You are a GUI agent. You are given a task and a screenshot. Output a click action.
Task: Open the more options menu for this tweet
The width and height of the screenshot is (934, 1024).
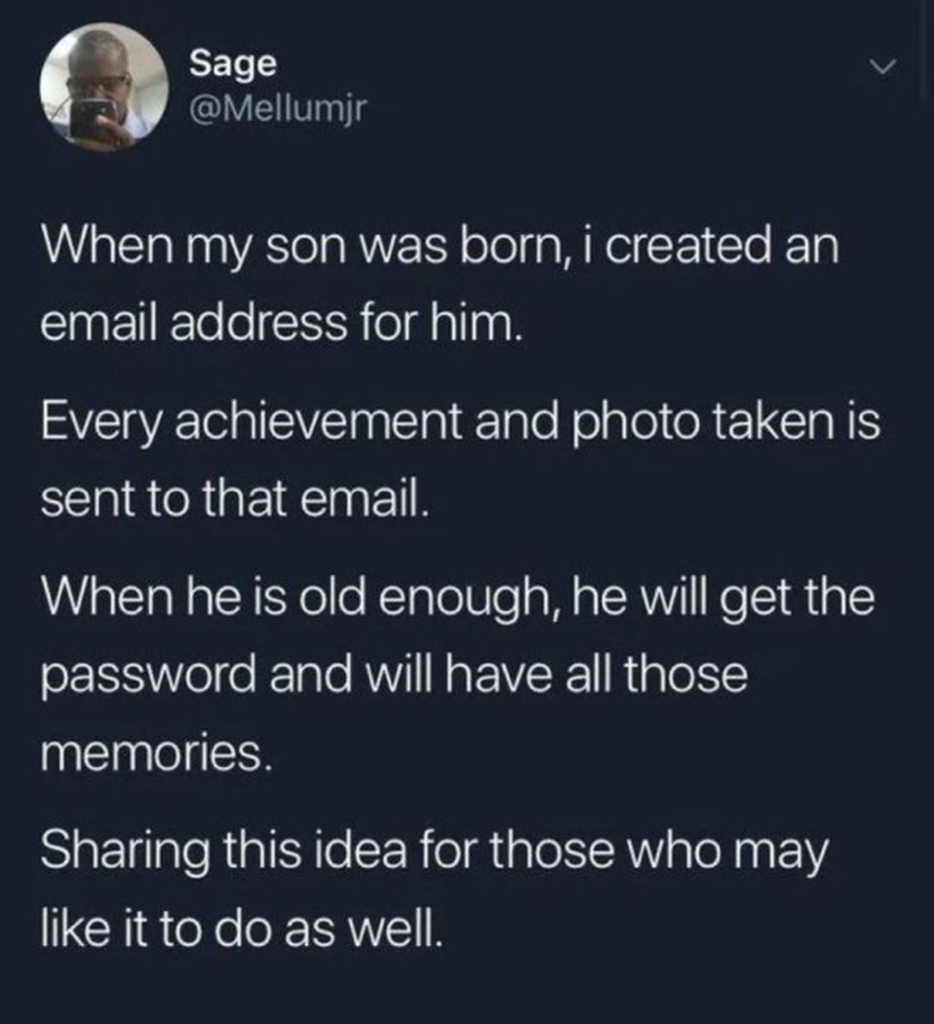click(x=880, y=68)
